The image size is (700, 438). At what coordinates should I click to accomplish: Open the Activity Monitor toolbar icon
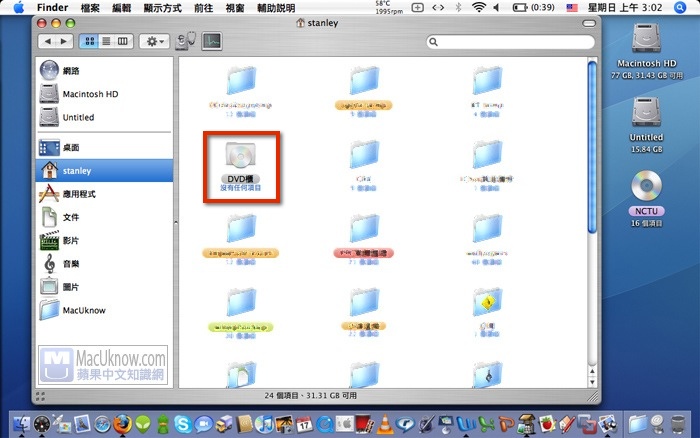(212, 41)
